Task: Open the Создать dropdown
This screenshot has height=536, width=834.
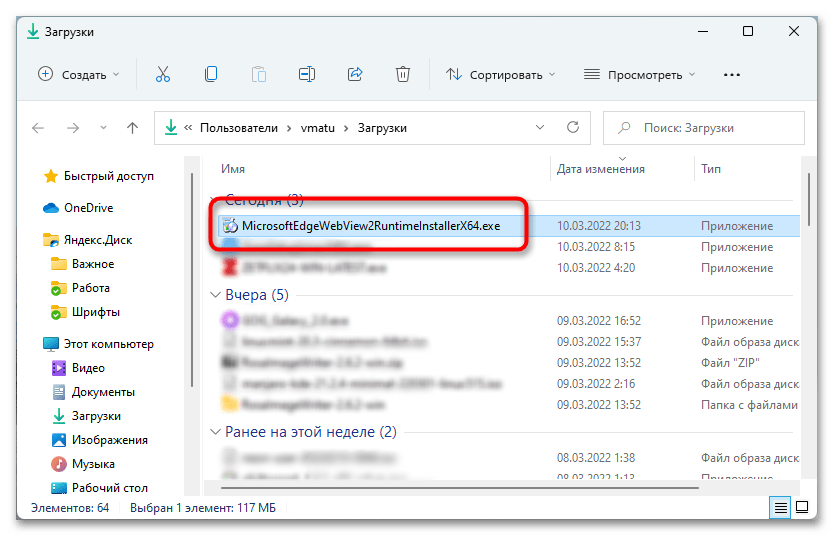Action: [x=78, y=74]
